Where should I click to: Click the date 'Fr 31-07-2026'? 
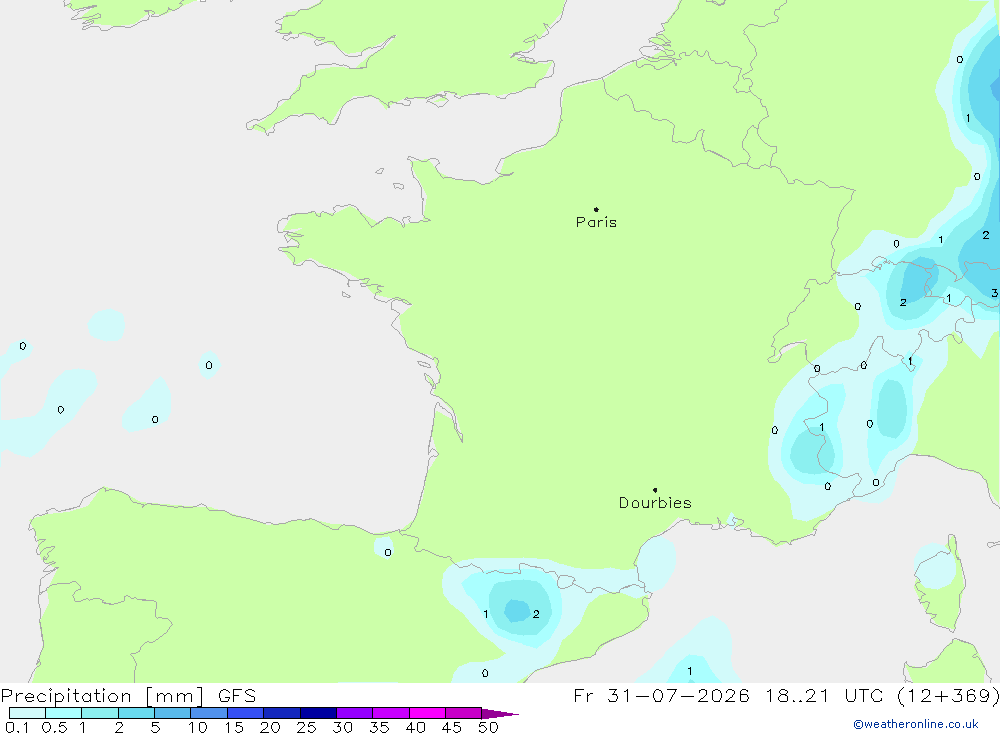661,696
